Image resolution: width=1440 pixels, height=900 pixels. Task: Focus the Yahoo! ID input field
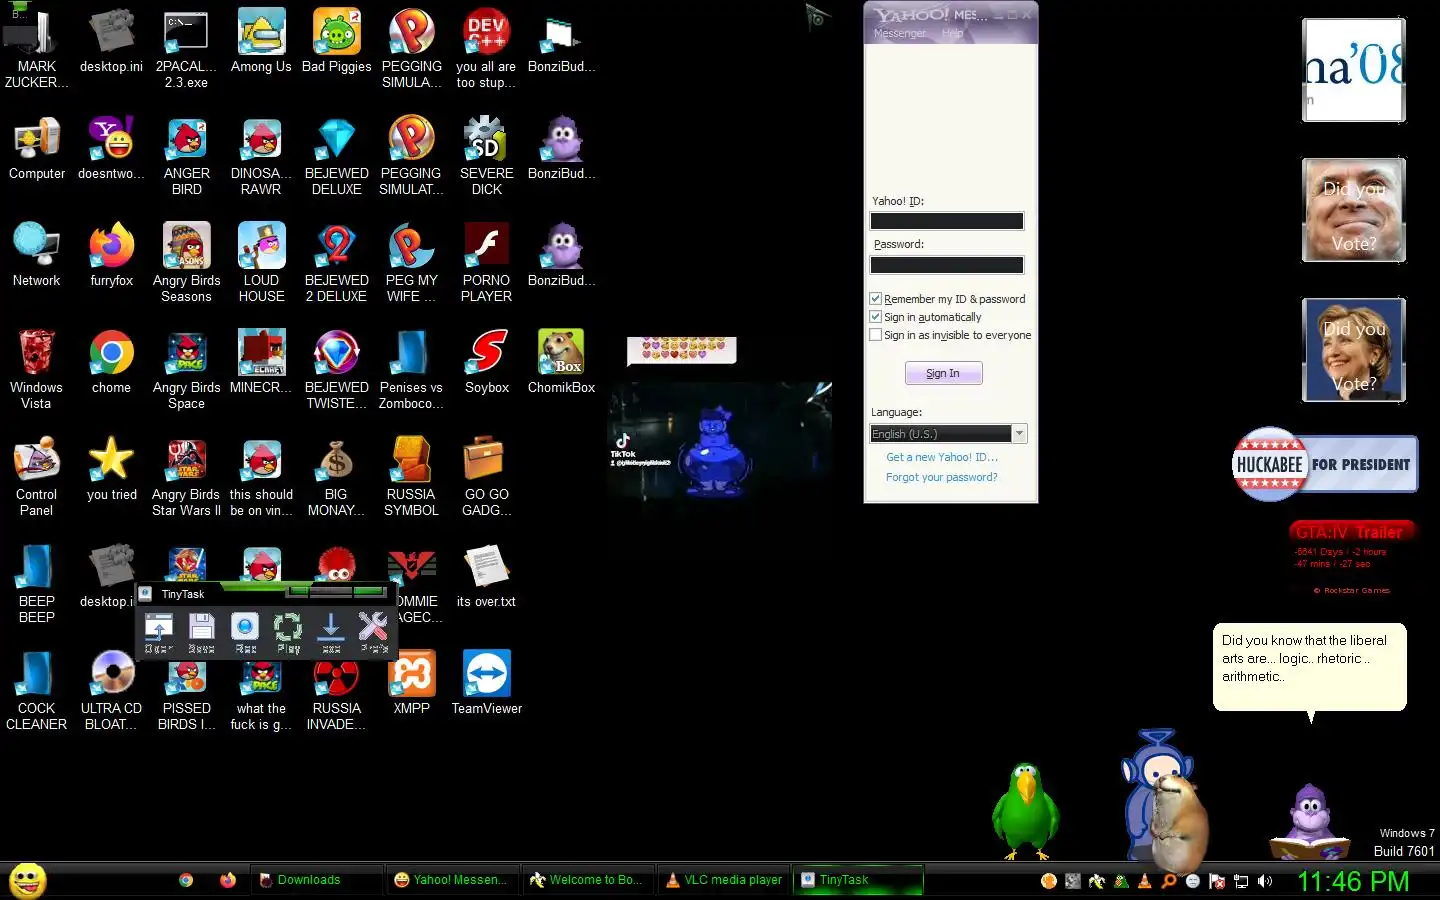coord(947,221)
